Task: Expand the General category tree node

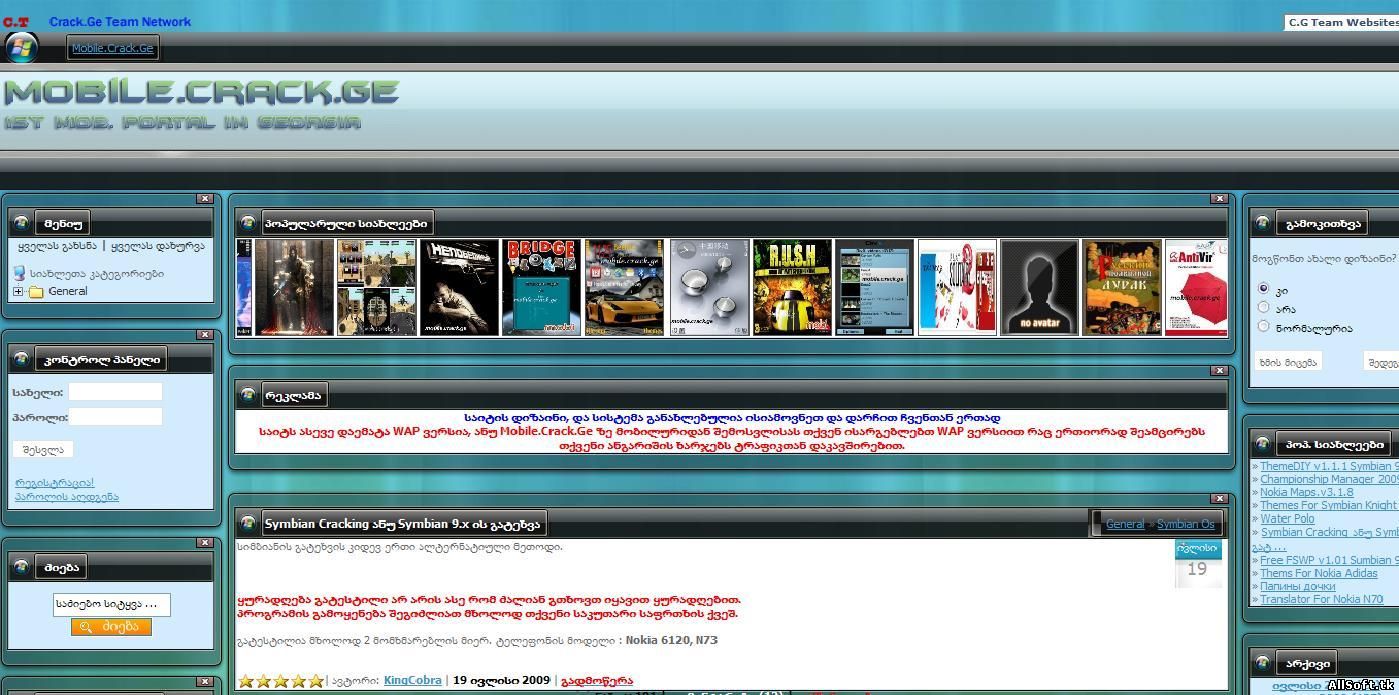Action: [18, 292]
